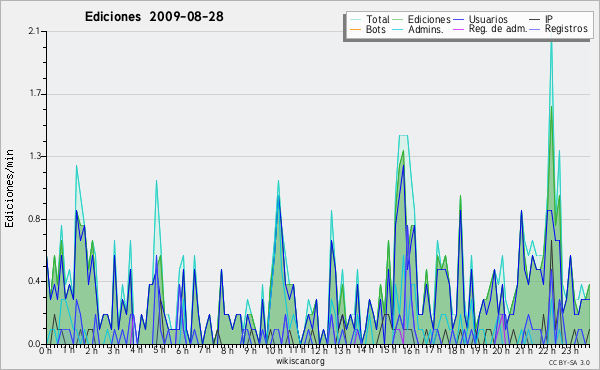Click the '17 h' x-axis label
The height and width of the screenshot is (370, 600).
(x=433, y=350)
